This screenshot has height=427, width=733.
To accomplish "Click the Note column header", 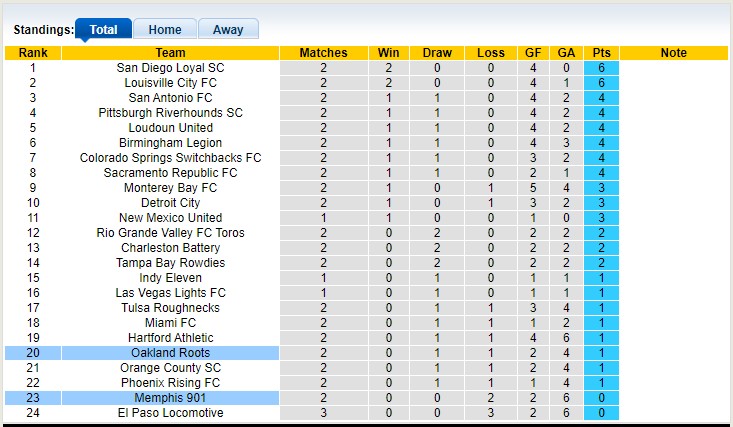I will pos(673,53).
